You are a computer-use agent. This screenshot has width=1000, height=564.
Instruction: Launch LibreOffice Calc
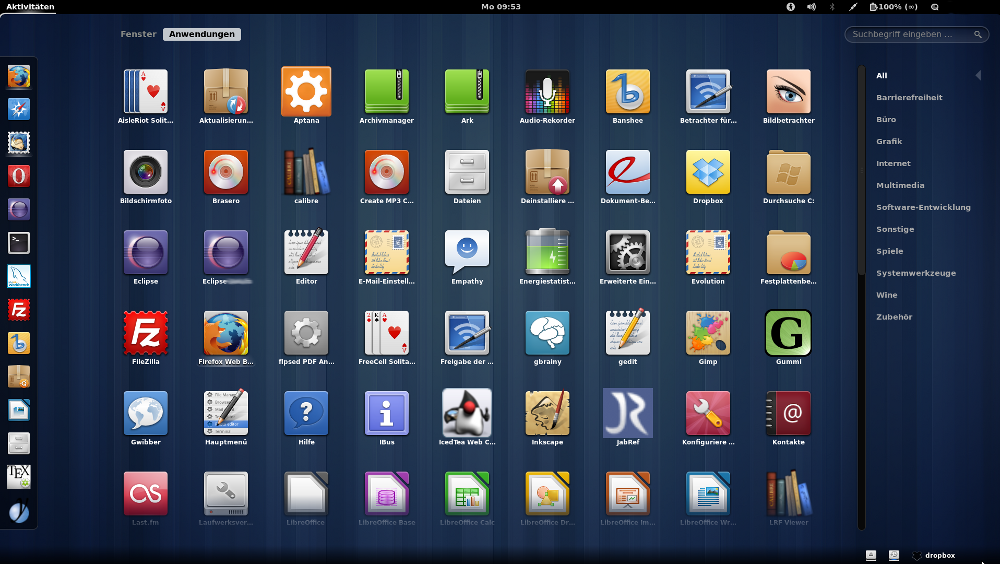[x=467, y=498]
